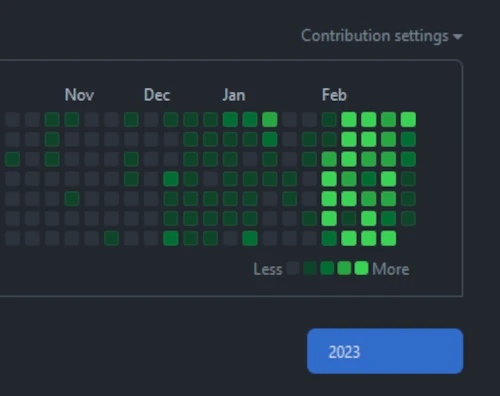Click the Feb month label

(x=334, y=95)
